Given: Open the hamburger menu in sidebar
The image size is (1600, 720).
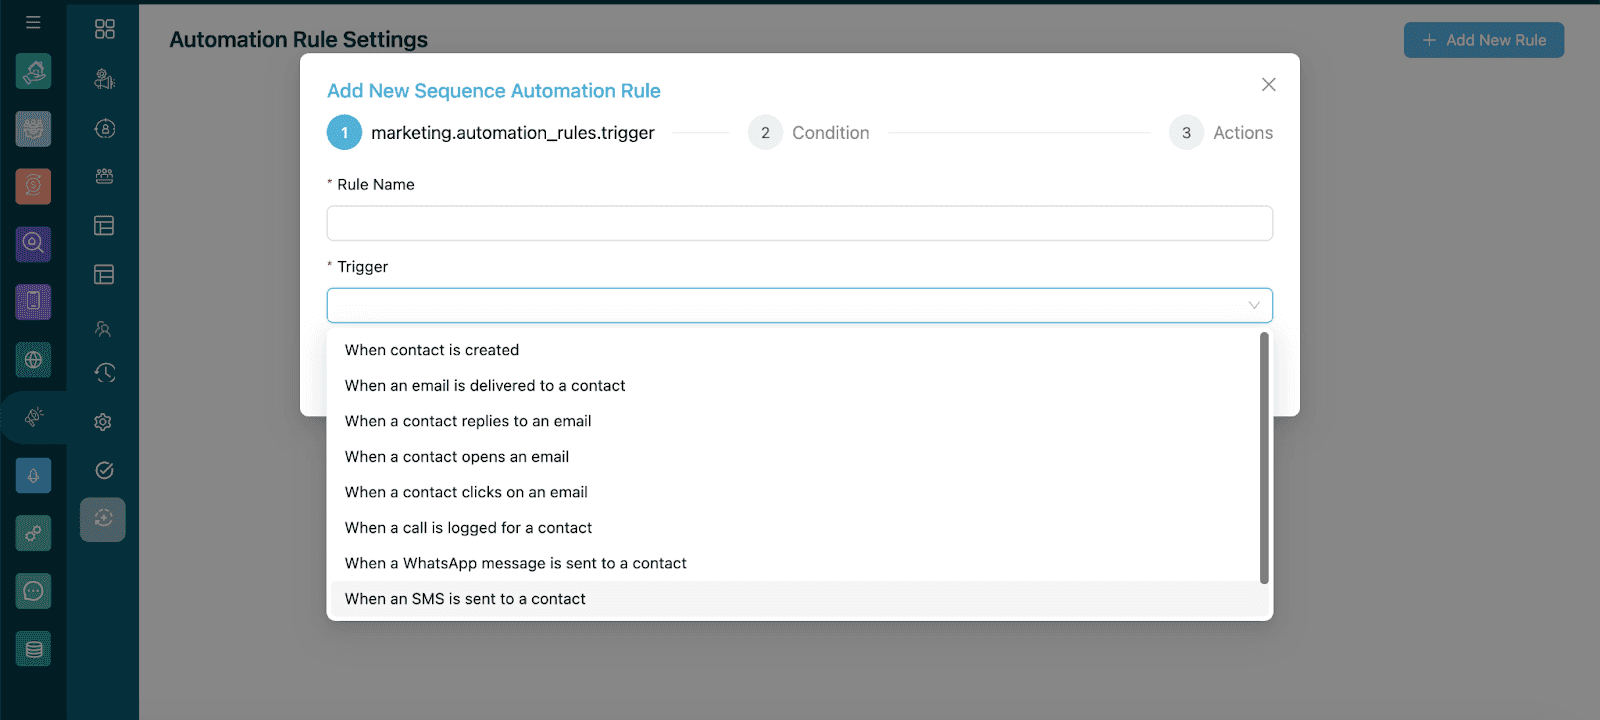Looking at the screenshot, I should (33, 22).
